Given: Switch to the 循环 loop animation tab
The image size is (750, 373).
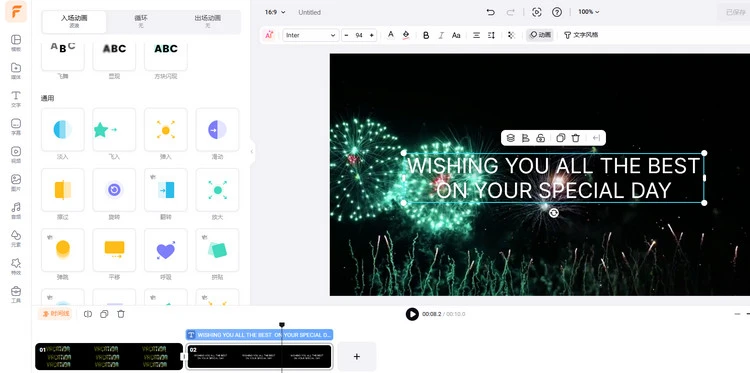Looking at the screenshot, I should [x=141, y=21].
